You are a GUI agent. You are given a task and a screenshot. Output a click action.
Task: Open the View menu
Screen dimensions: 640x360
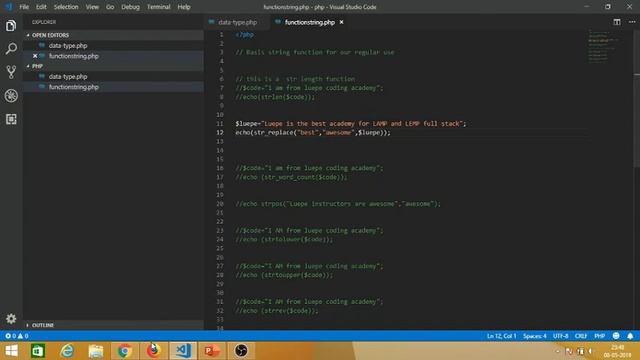tap(92, 7)
